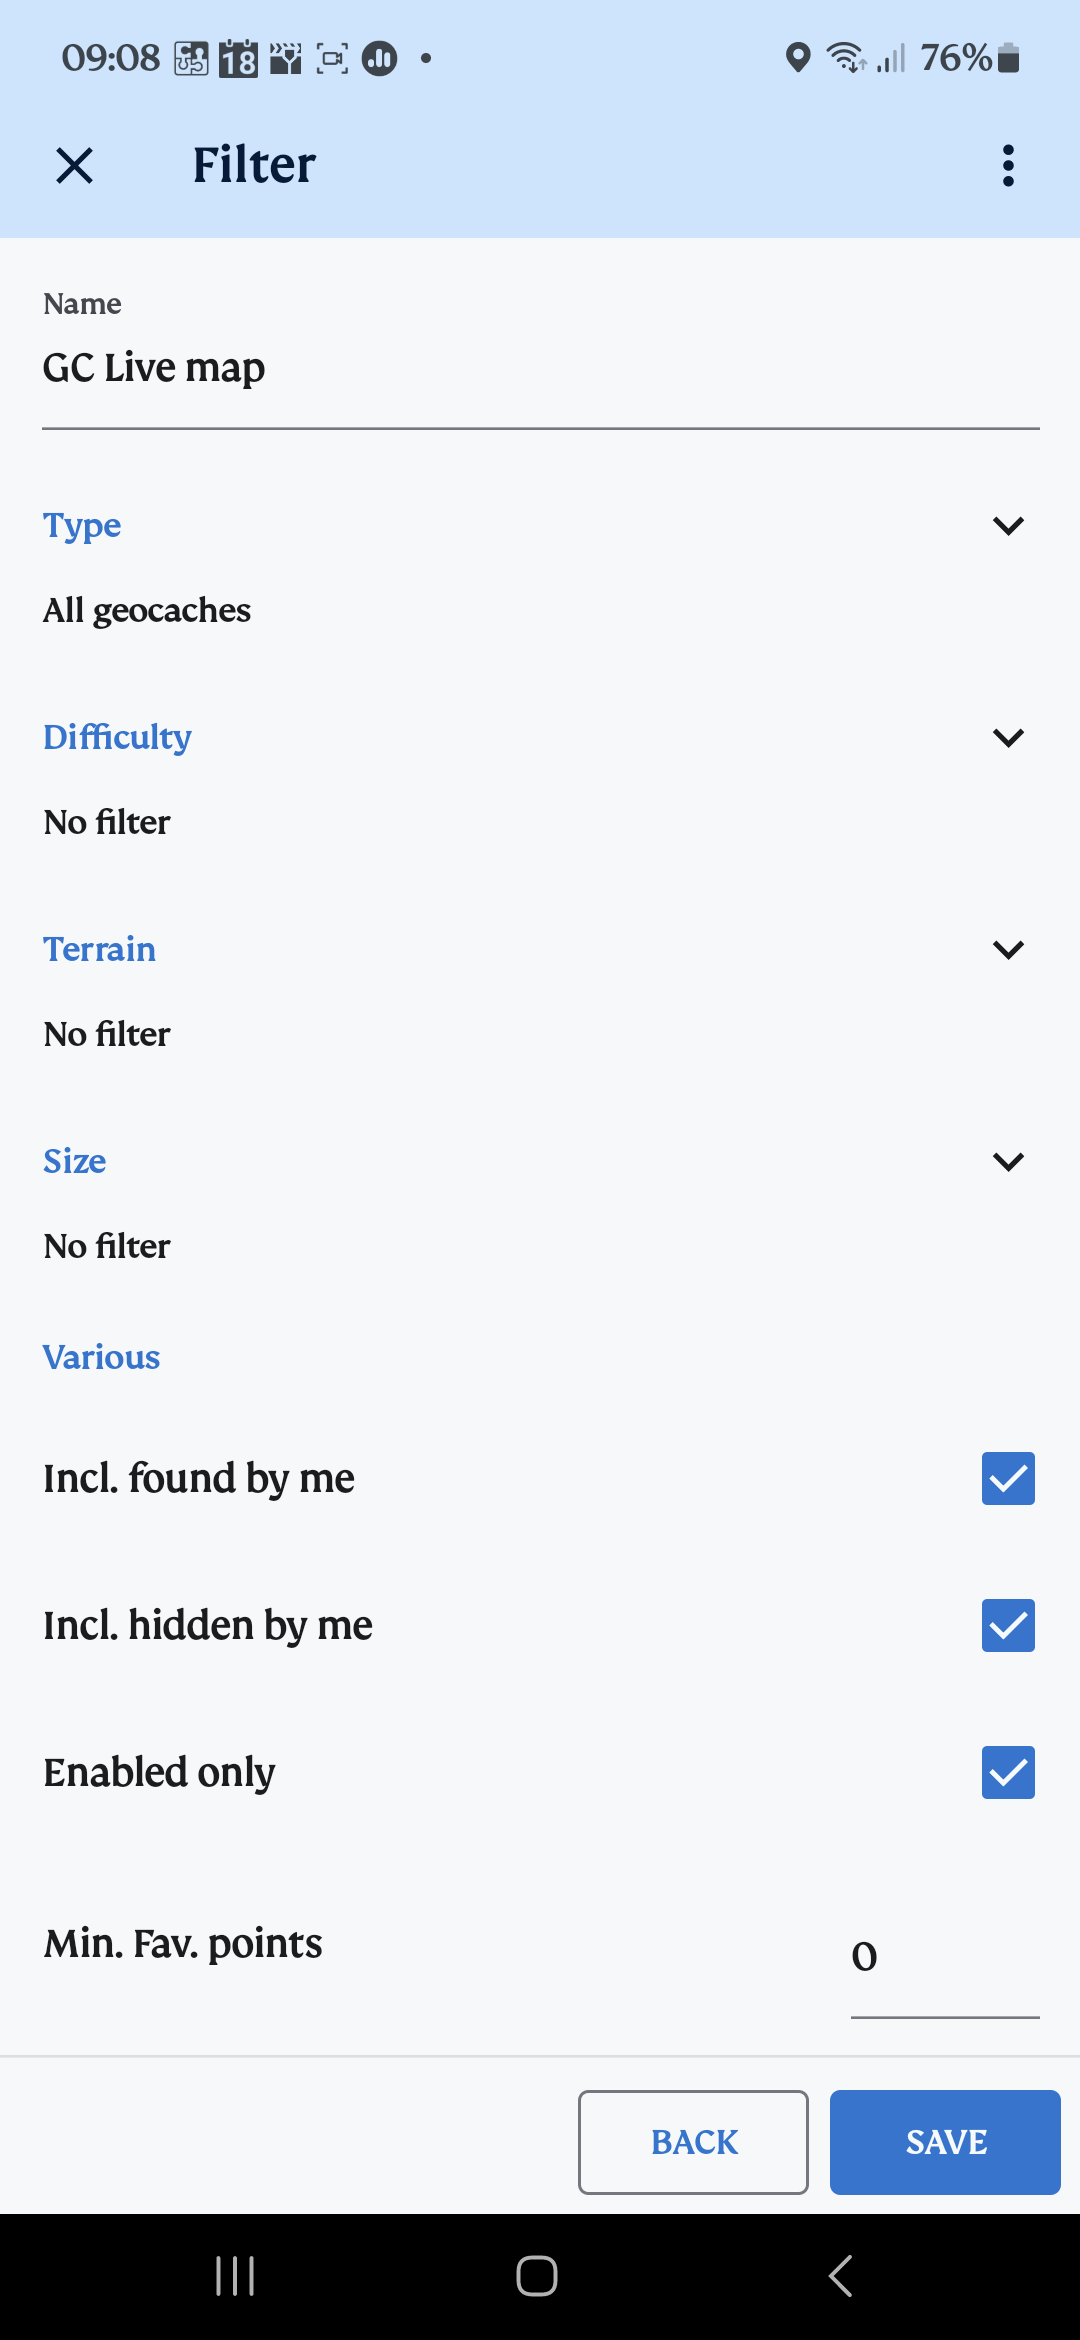Expand the Terrain filter chevron
Image resolution: width=1080 pixels, height=2340 pixels.
(x=1008, y=950)
